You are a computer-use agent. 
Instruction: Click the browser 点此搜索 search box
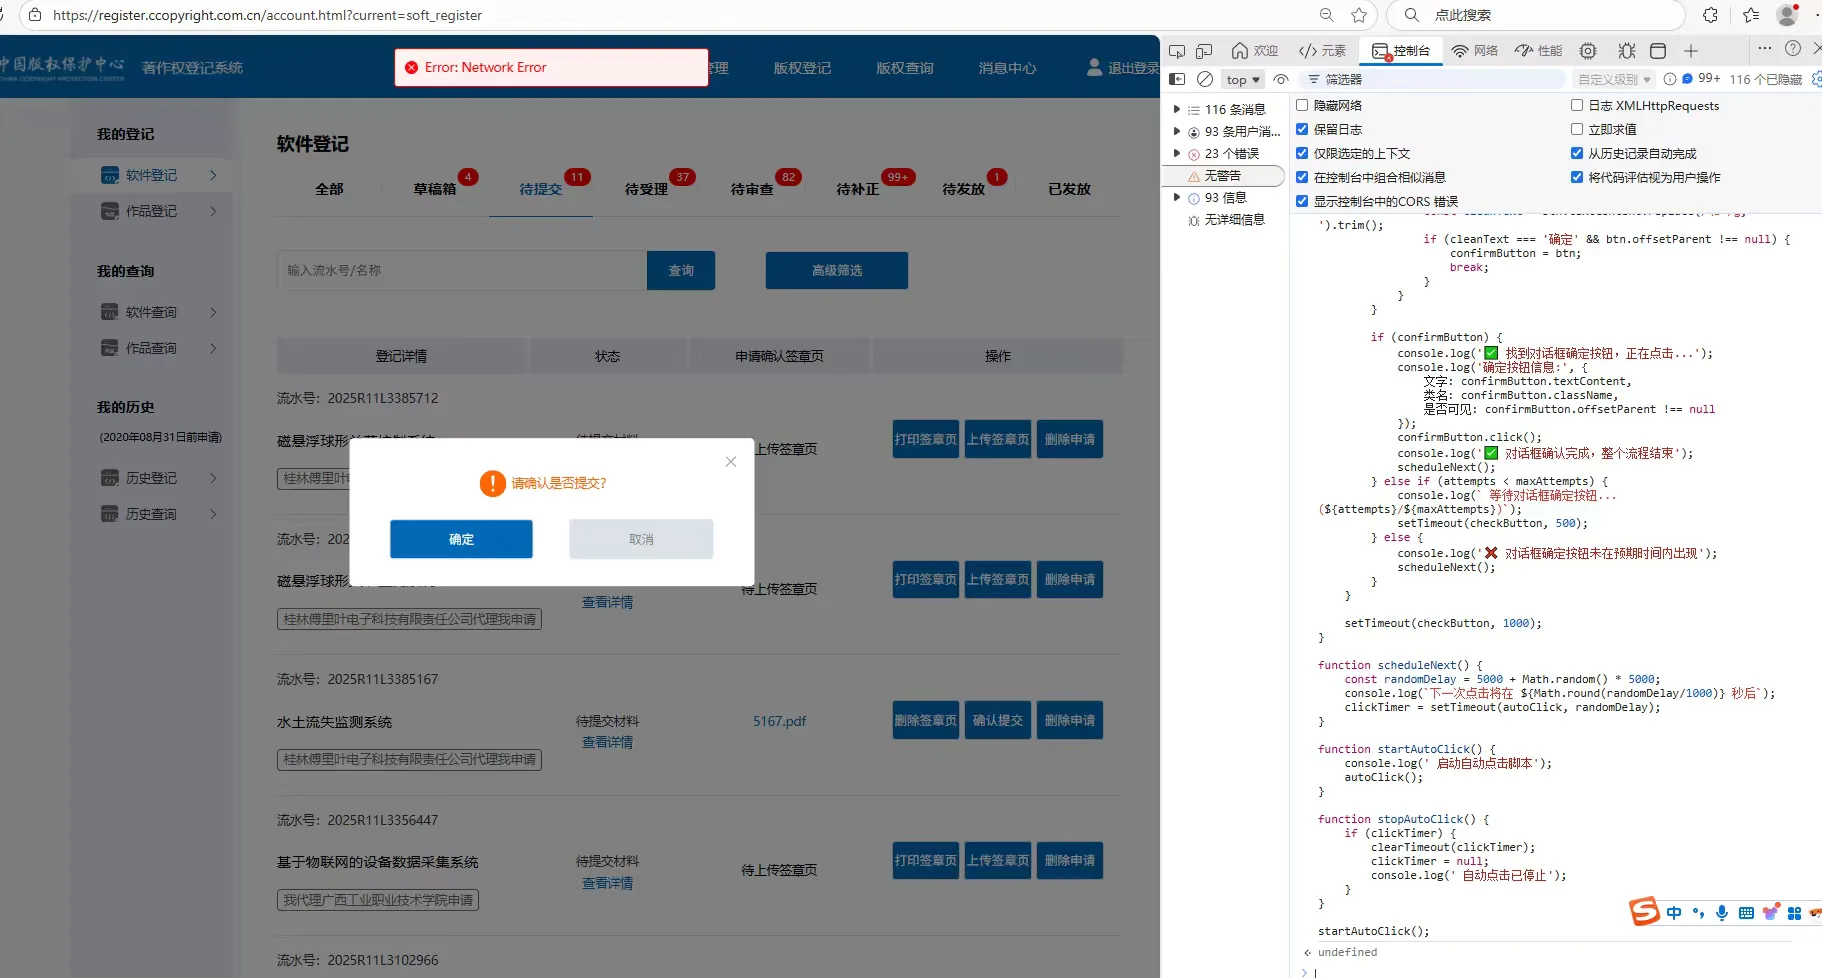click(x=1535, y=15)
